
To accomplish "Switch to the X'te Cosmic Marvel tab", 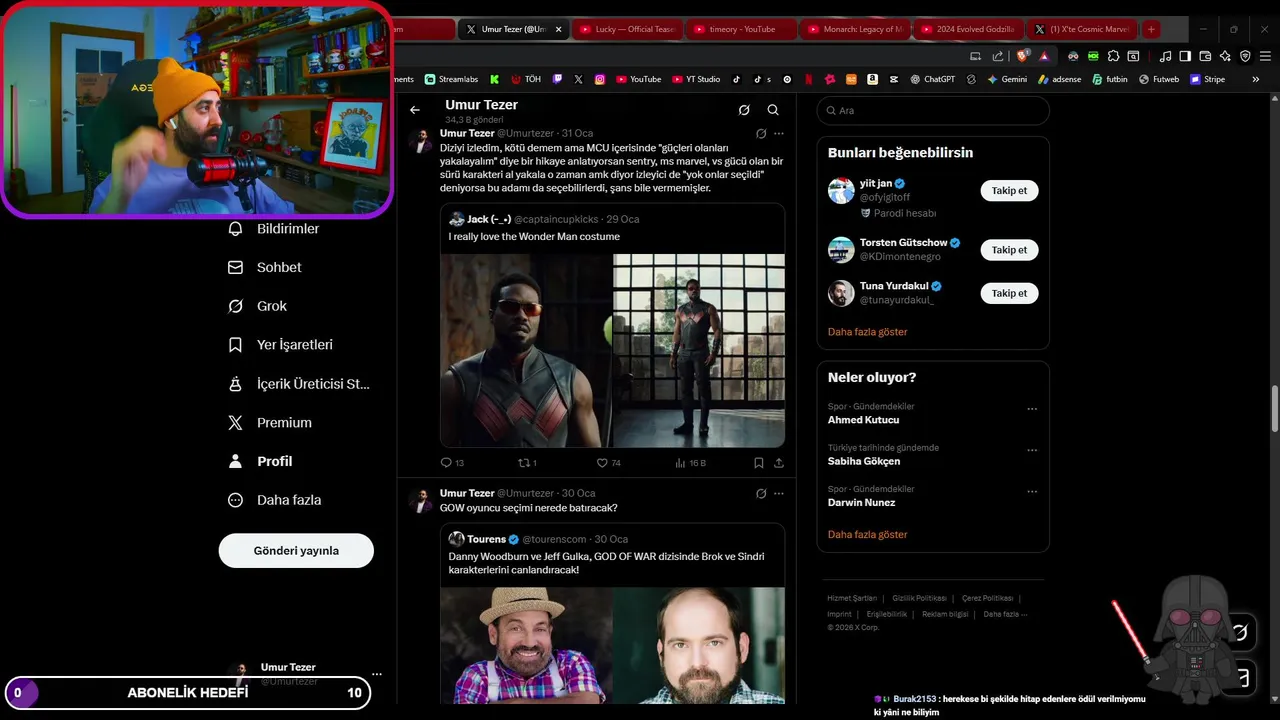I will 1083,29.
